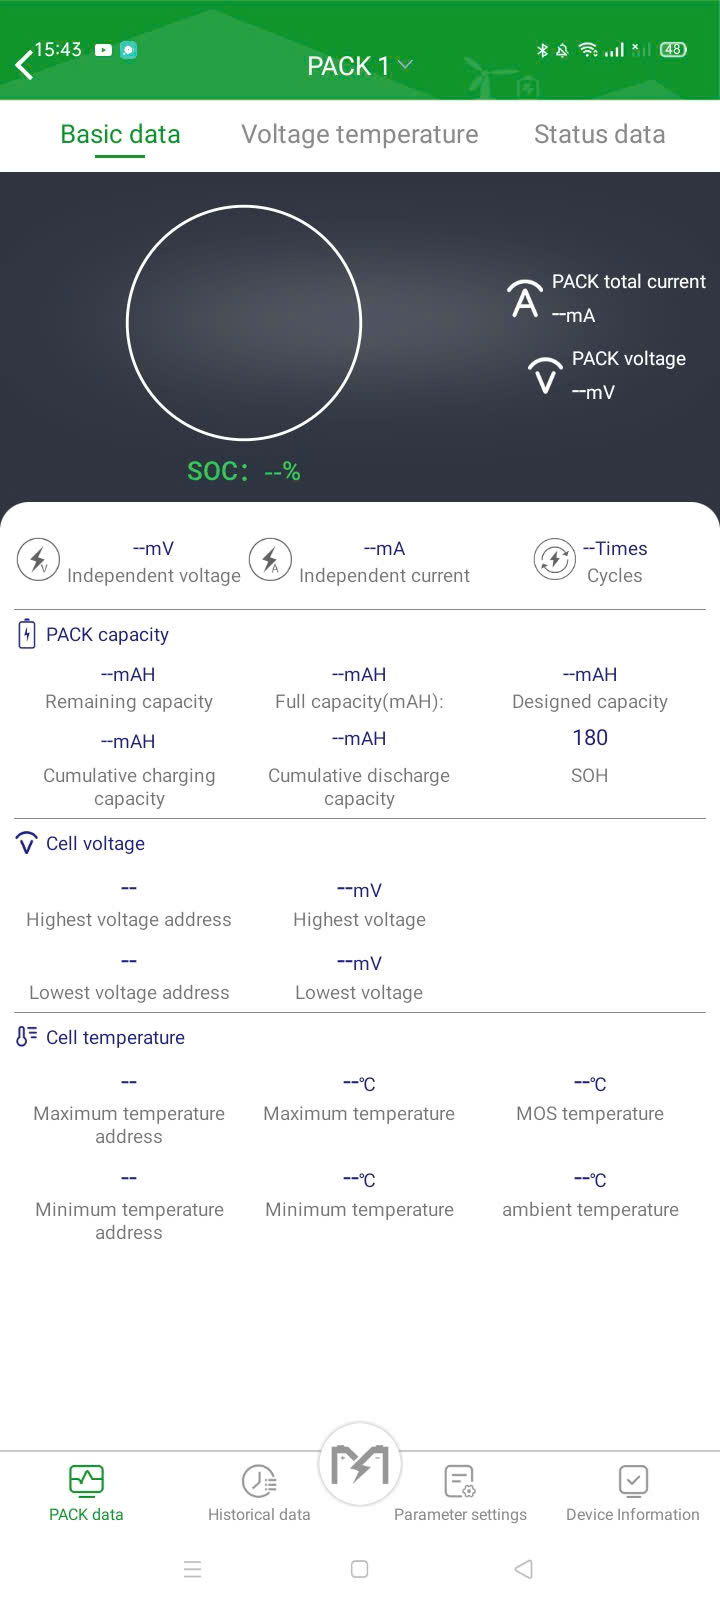Tap the PACK voltage voltmeter icon
The width and height of the screenshot is (720, 1600).
[x=545, y=375]
